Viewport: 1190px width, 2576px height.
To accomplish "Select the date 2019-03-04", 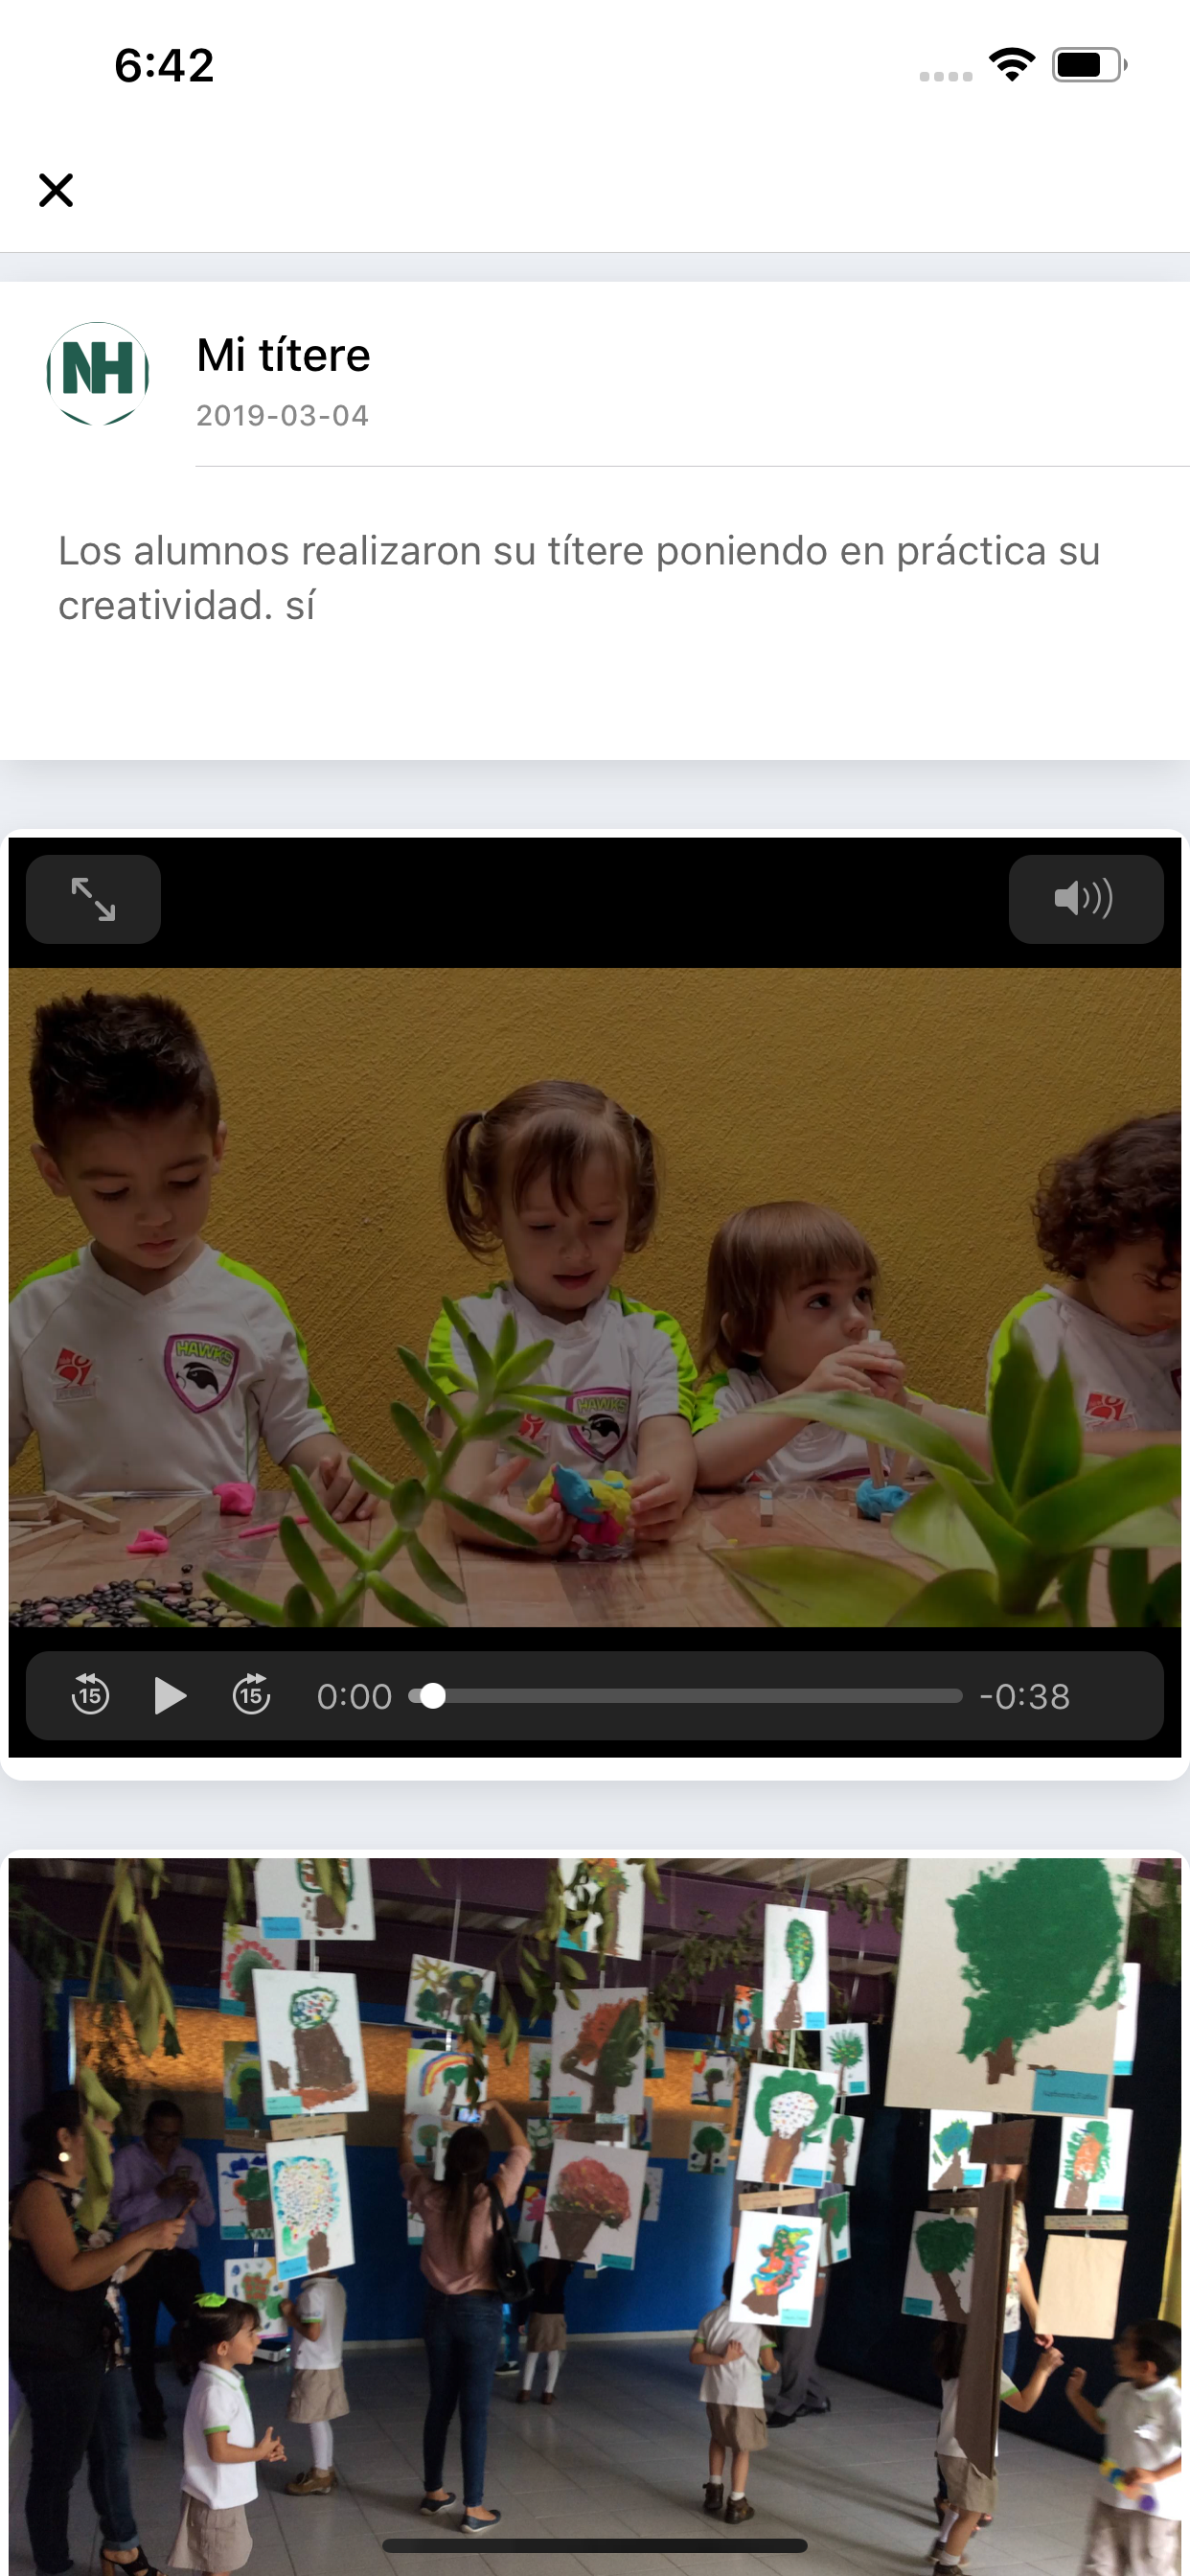I will coord(282,415).
